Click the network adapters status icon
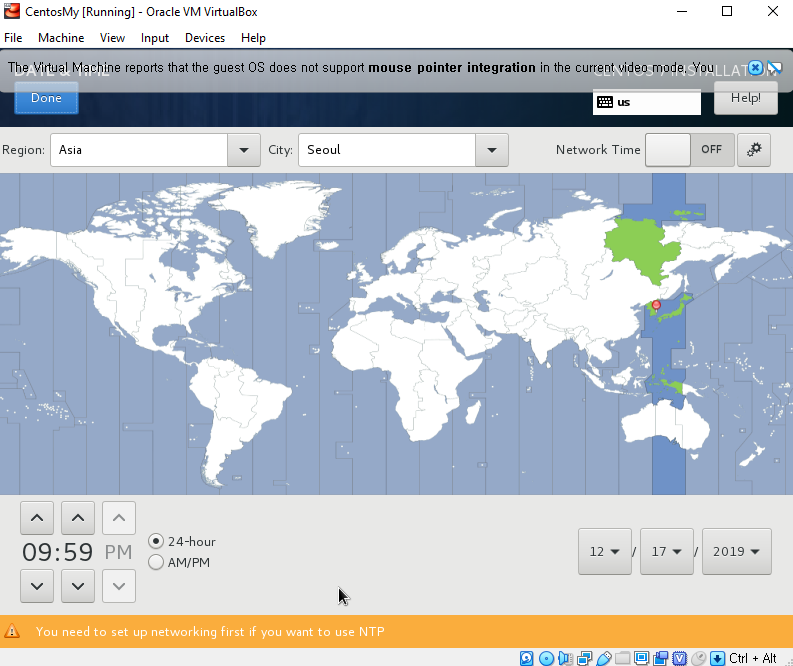 [585, 658]
